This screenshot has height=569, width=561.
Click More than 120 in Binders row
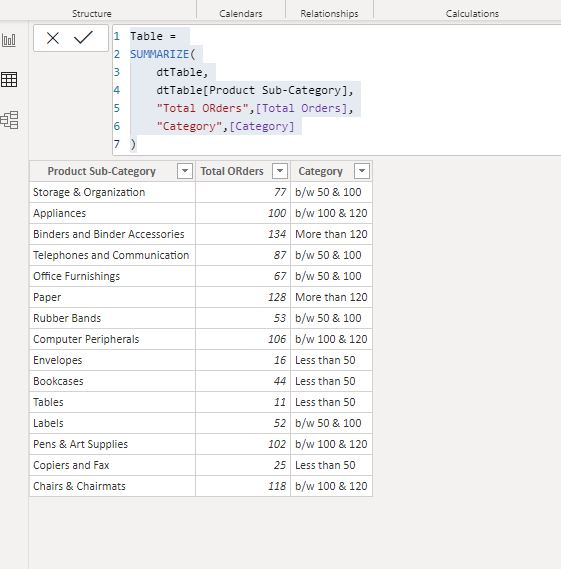click(x=331, y=234)
